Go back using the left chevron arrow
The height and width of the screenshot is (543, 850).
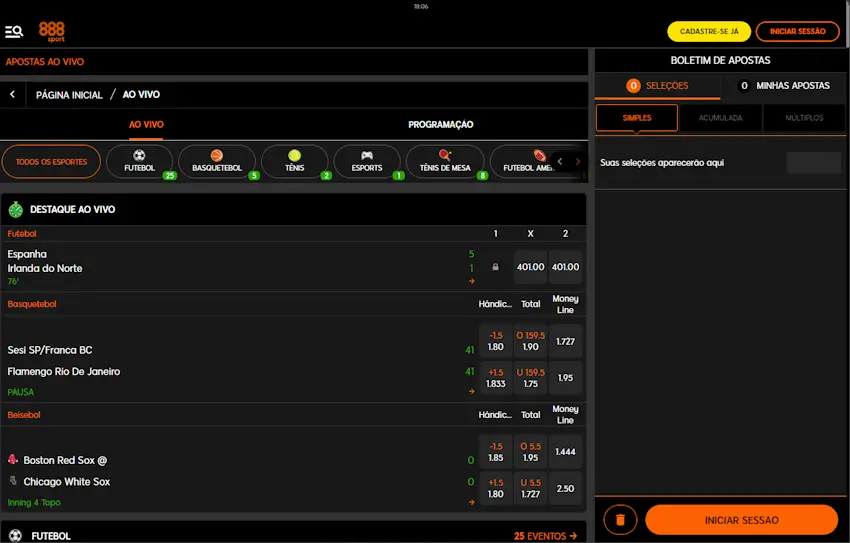click(x=12, y=94)
